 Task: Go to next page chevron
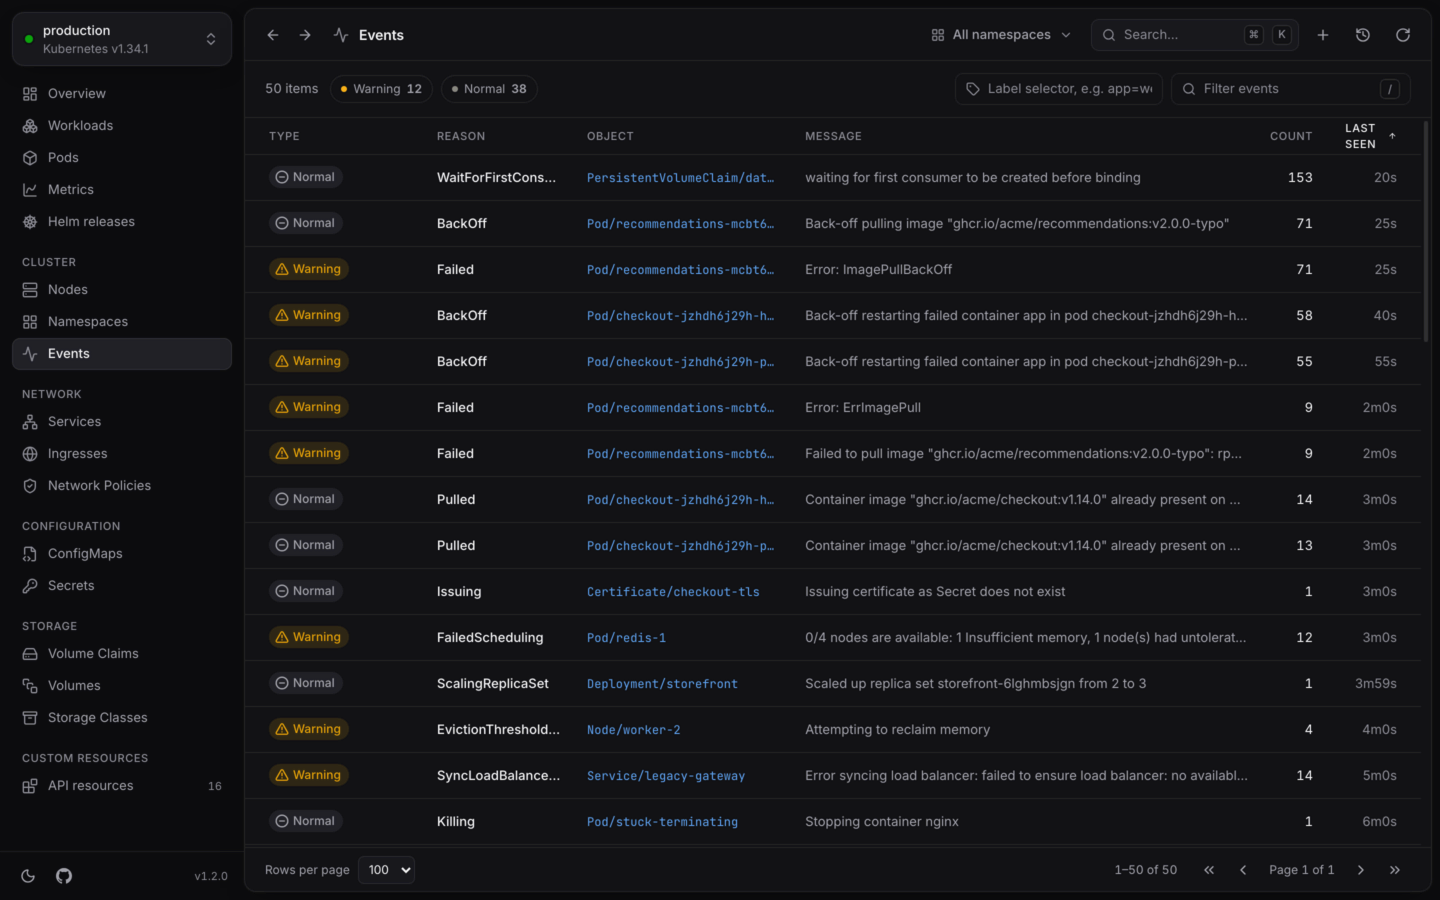[x=1361, y=870]
